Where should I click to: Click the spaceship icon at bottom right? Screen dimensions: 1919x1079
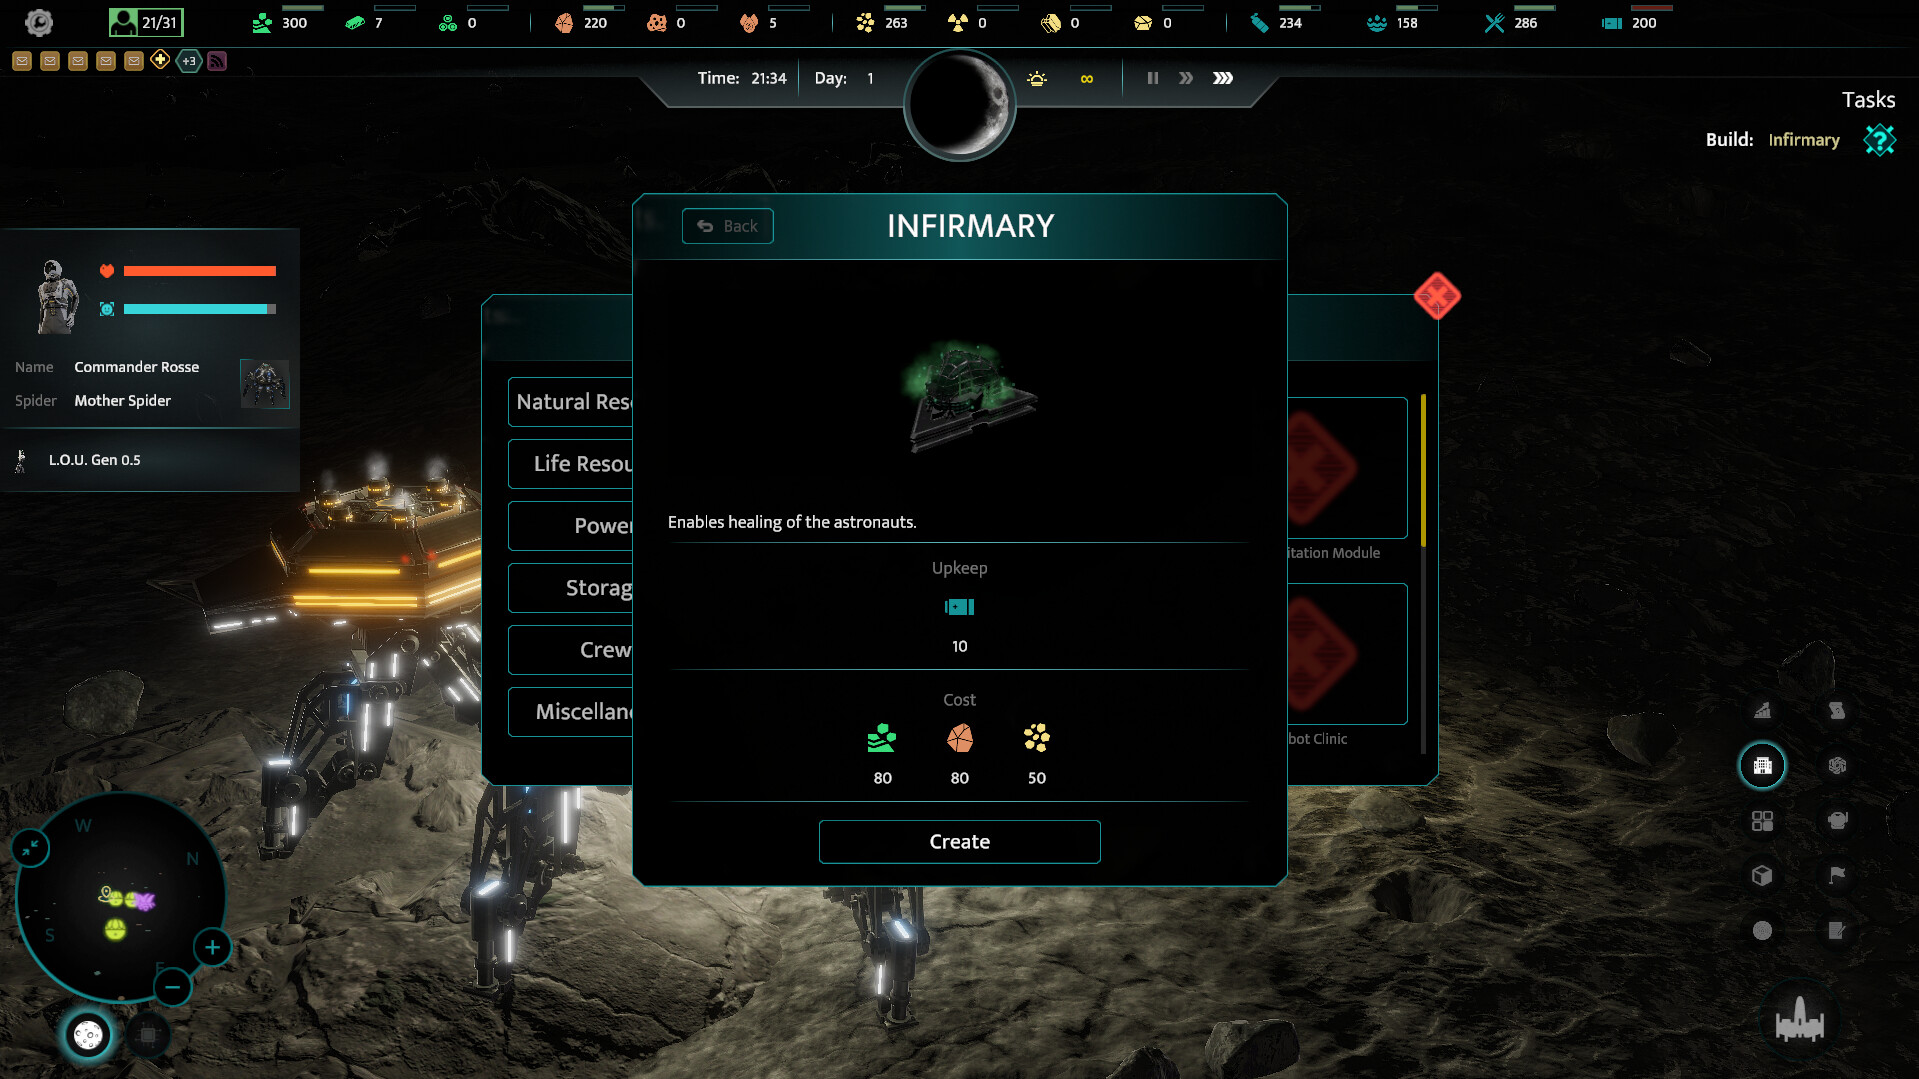pos(1799,1020)
